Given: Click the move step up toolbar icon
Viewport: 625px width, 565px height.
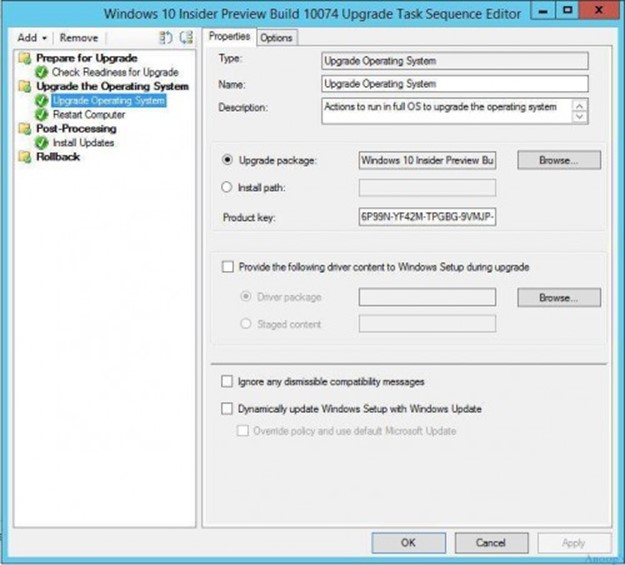Looking at the screenshot, I should 165,38.
